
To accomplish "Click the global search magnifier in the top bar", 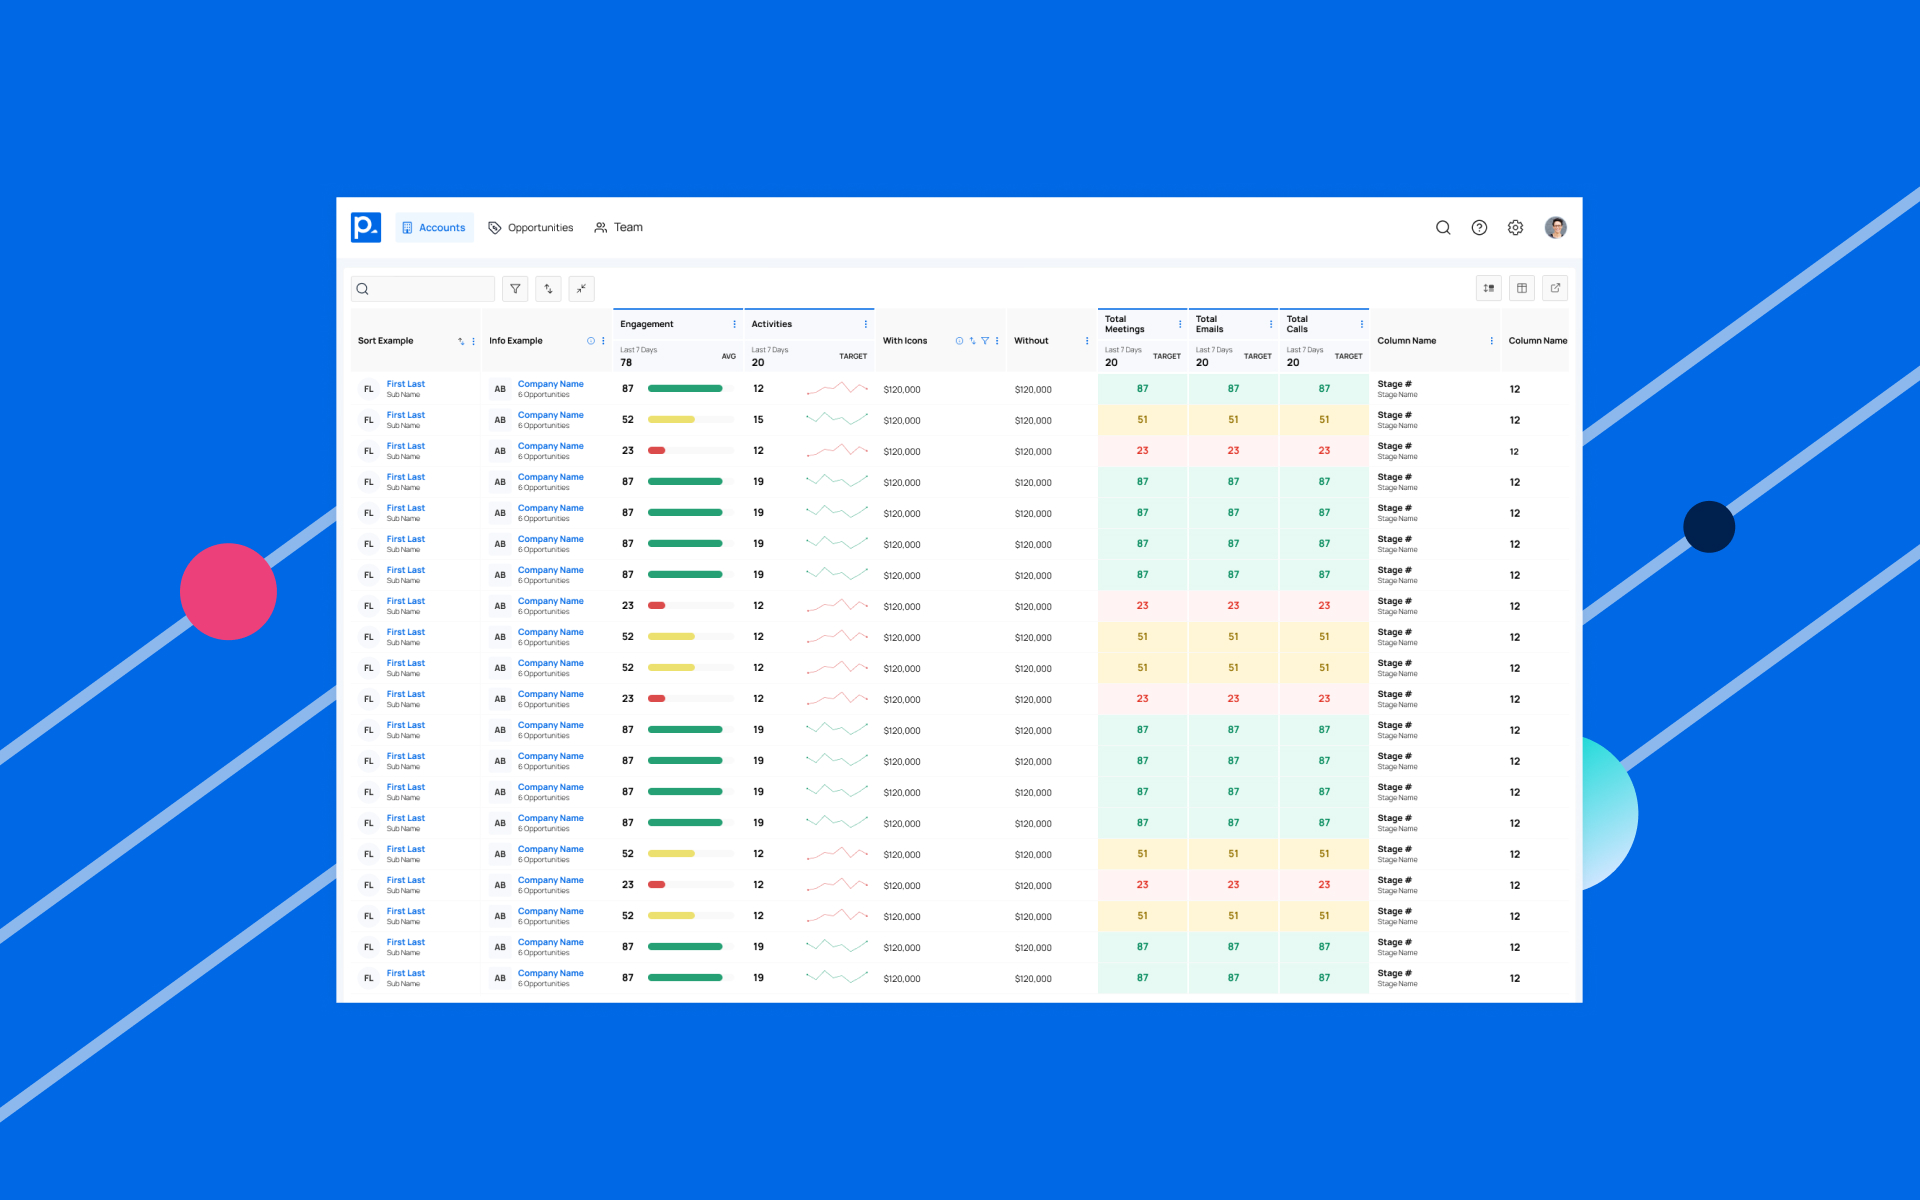I will pos(1443,227).
